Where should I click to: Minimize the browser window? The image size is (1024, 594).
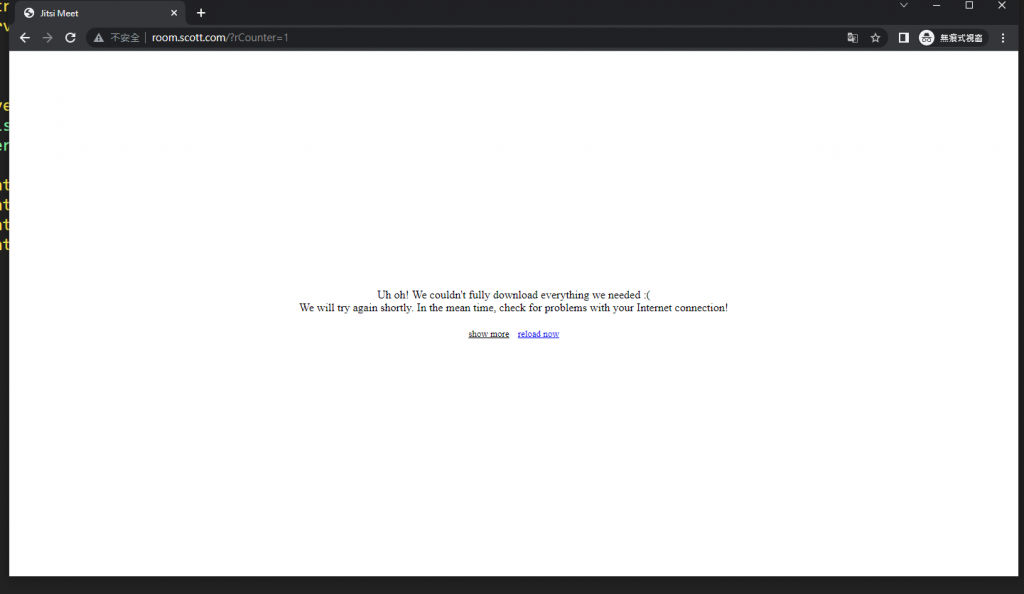936,5
